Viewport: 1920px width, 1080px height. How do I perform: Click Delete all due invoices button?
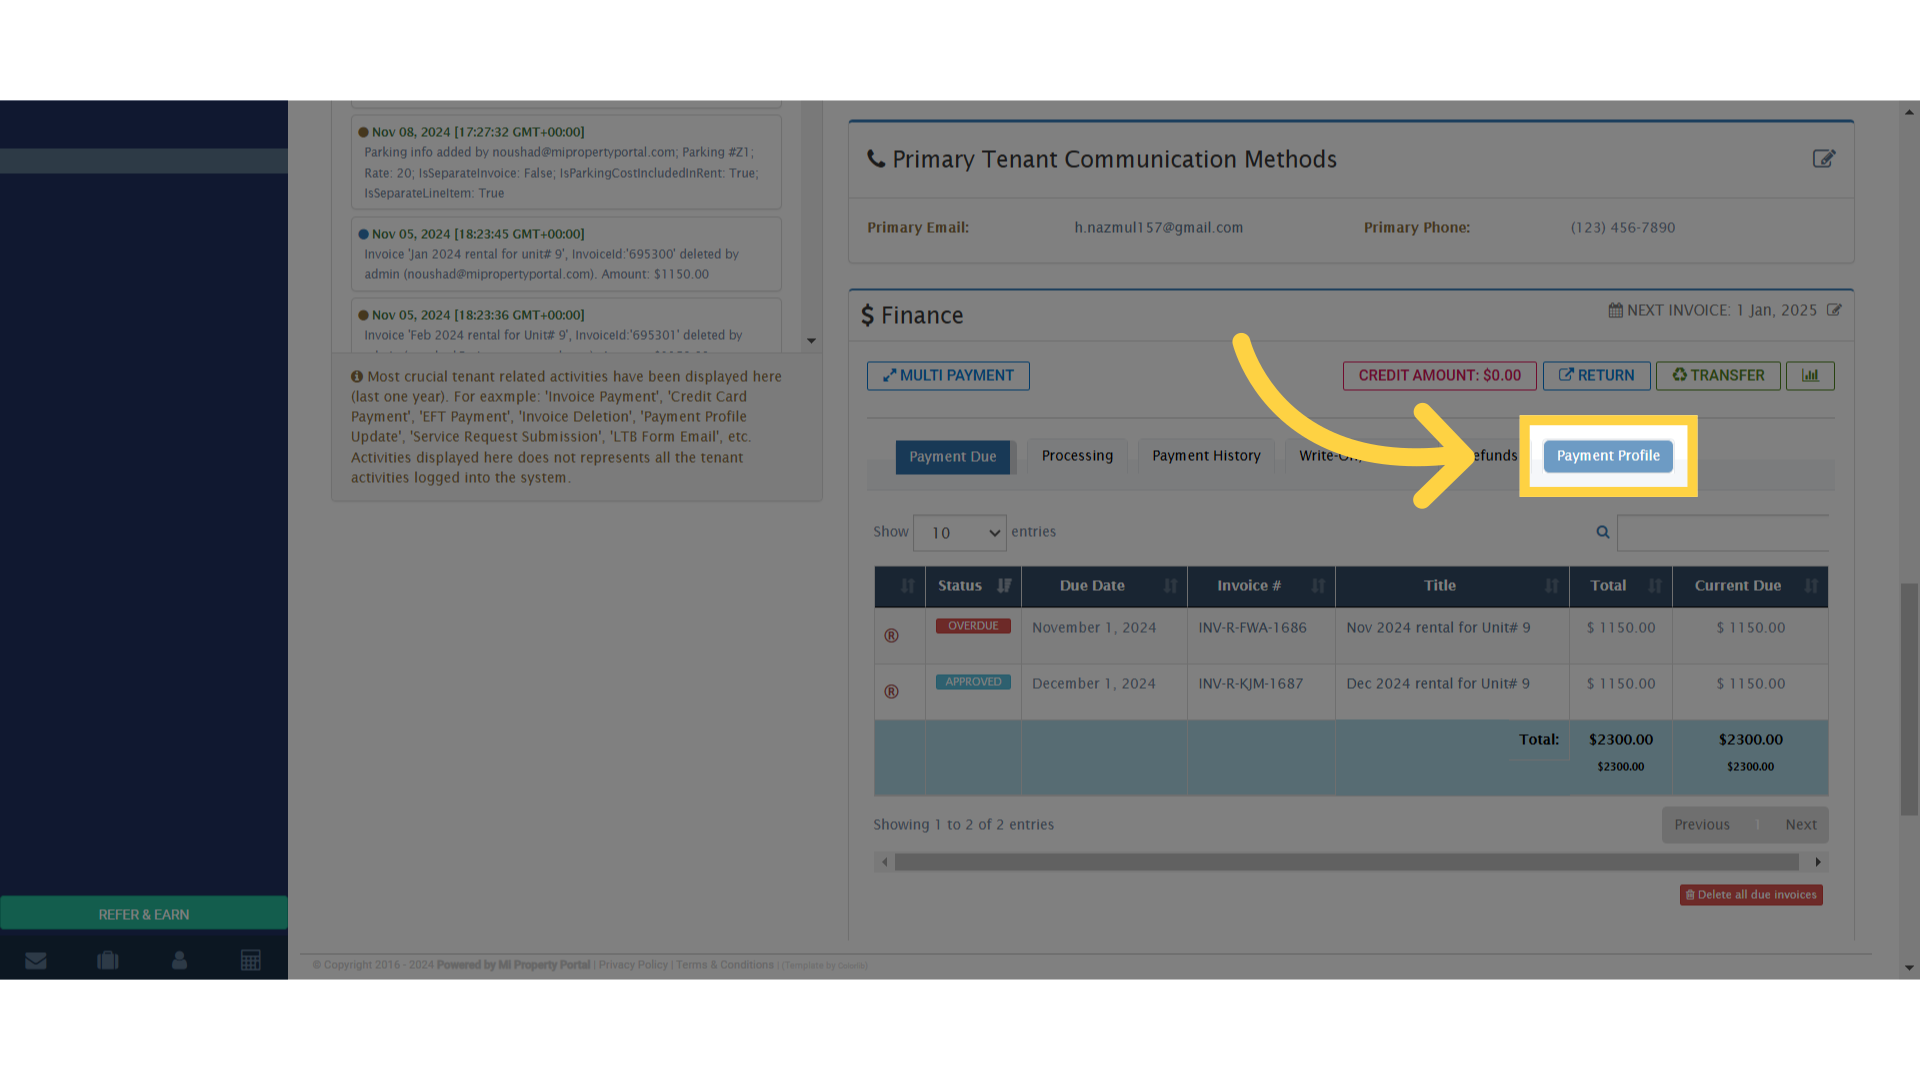[1751, 895]
